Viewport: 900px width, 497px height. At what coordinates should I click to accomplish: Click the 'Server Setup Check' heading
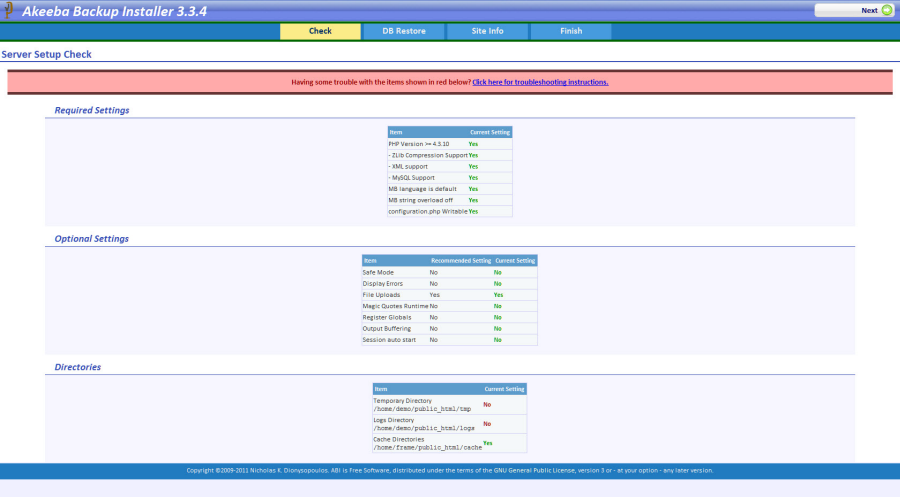coord(46,55)
